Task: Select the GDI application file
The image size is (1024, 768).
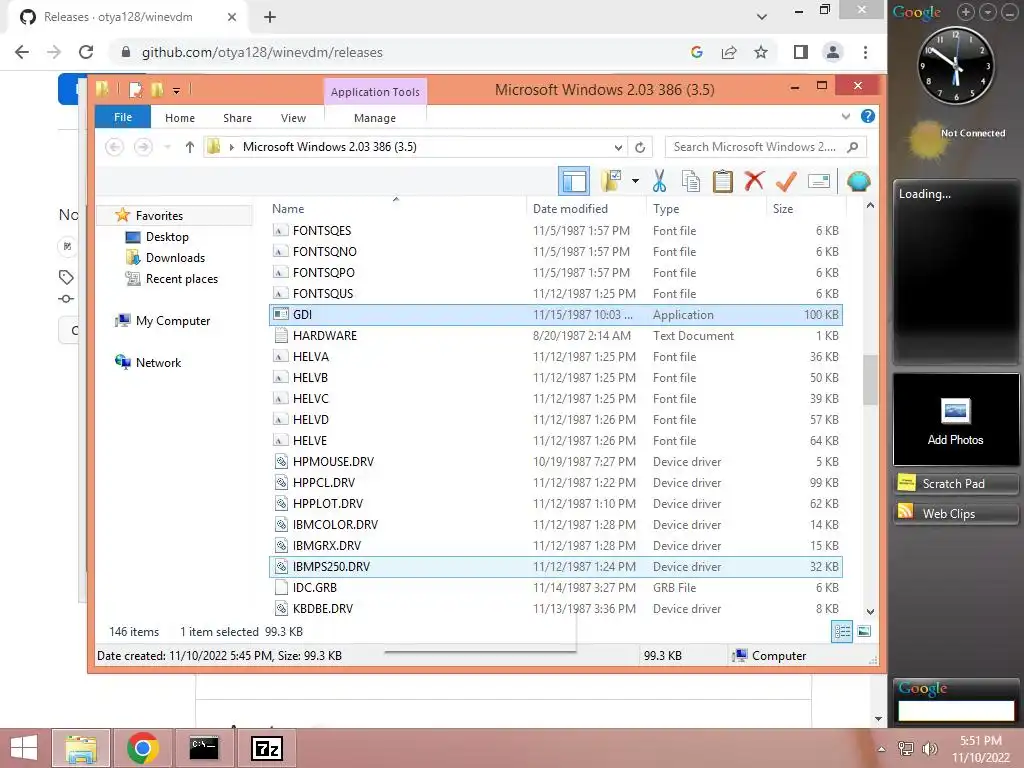Action: click(x=556, y=315)
